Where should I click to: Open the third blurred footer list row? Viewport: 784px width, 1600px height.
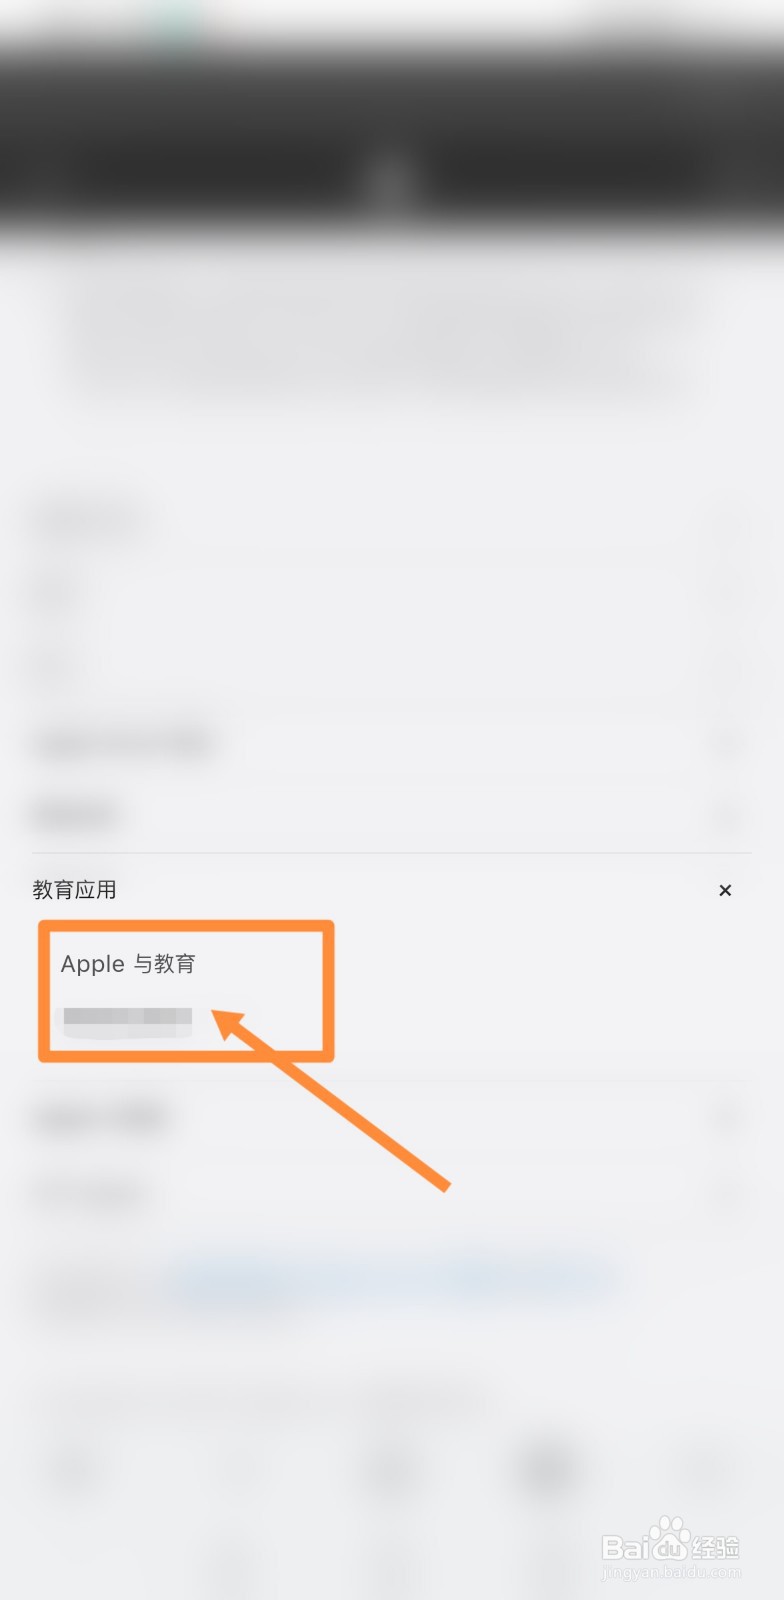392,668
